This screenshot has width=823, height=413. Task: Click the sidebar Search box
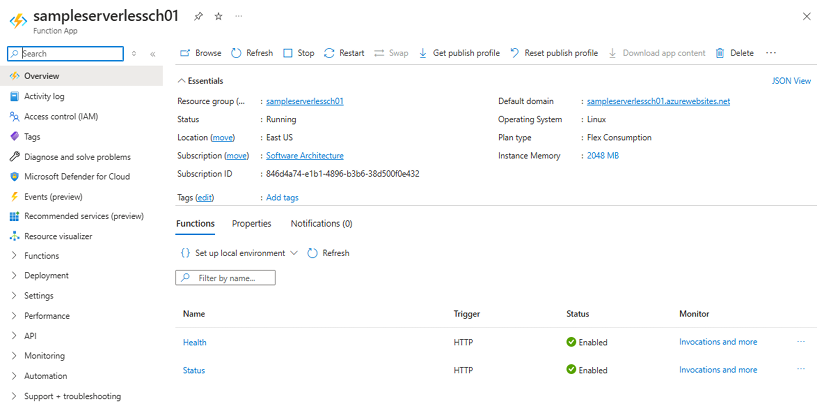click(x=66, y=54)
